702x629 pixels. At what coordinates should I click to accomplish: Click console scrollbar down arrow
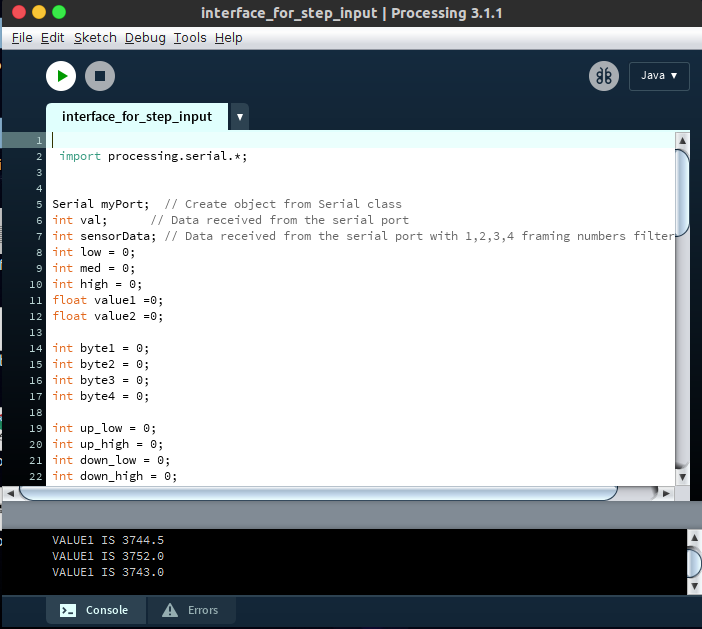694,586
